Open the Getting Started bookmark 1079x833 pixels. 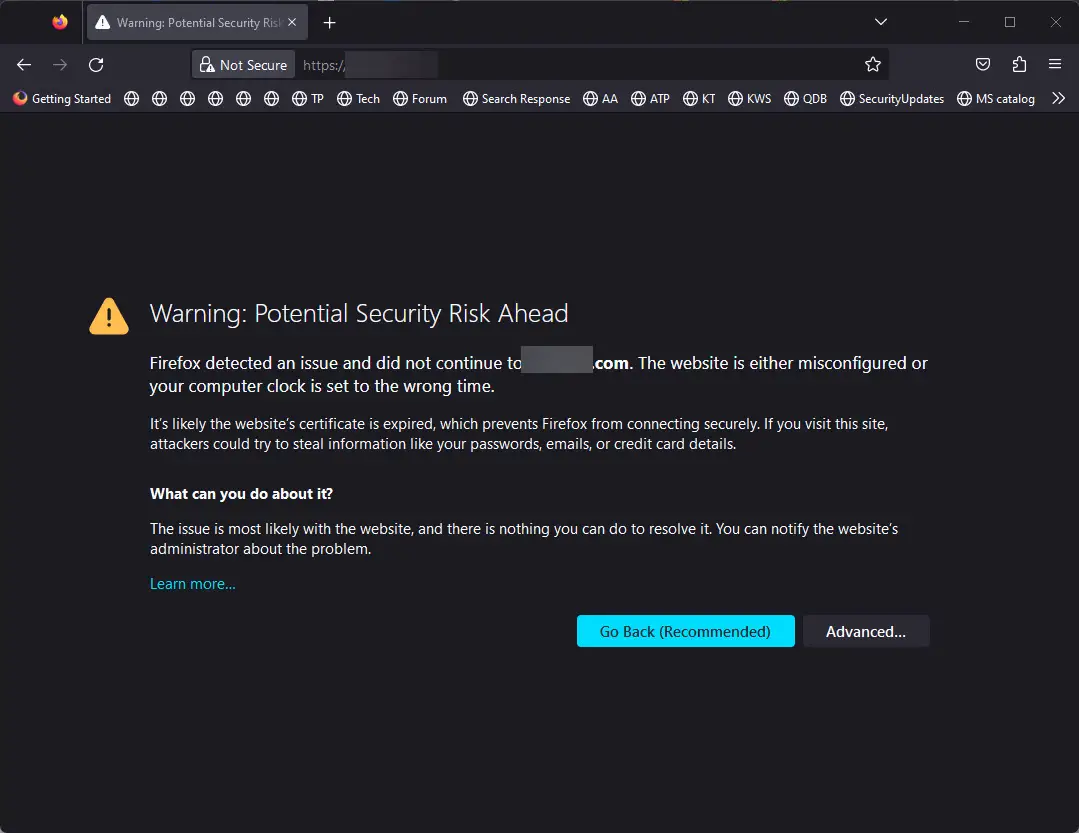click(62, 98)
